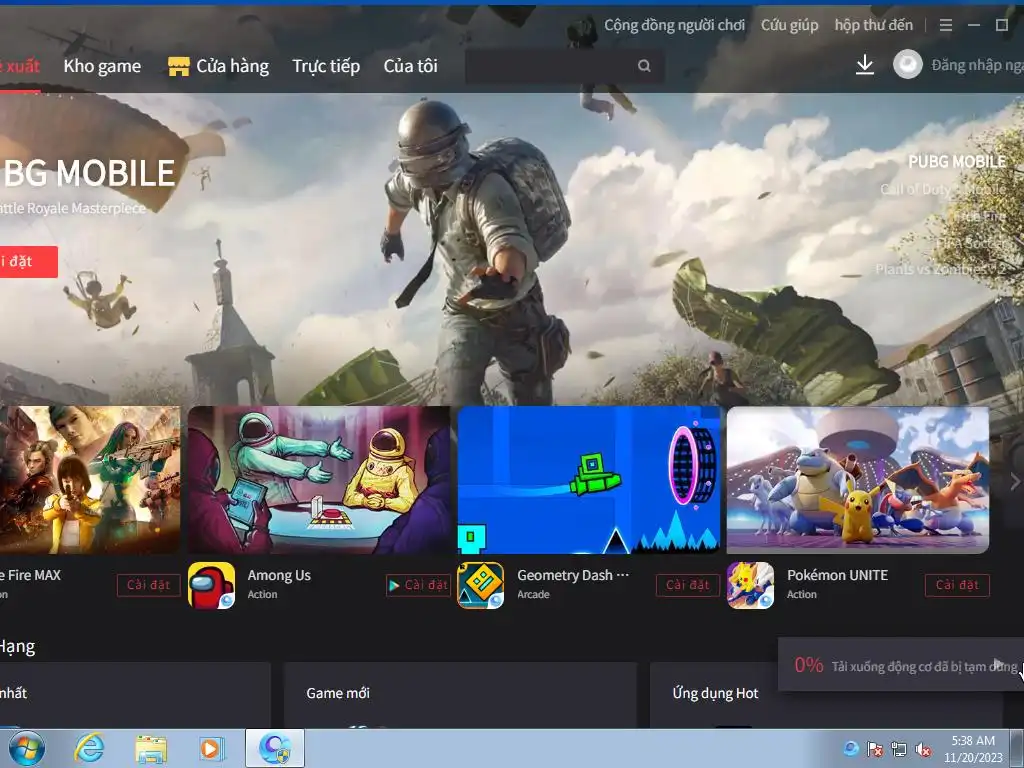1024x768 pixels.
Task: Click the Among Us title text
Action: (279, 575)
